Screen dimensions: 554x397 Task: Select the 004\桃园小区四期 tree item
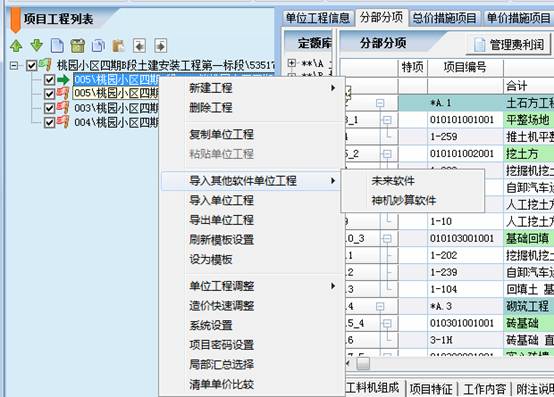pyautogui.click(x=116, y=122)
